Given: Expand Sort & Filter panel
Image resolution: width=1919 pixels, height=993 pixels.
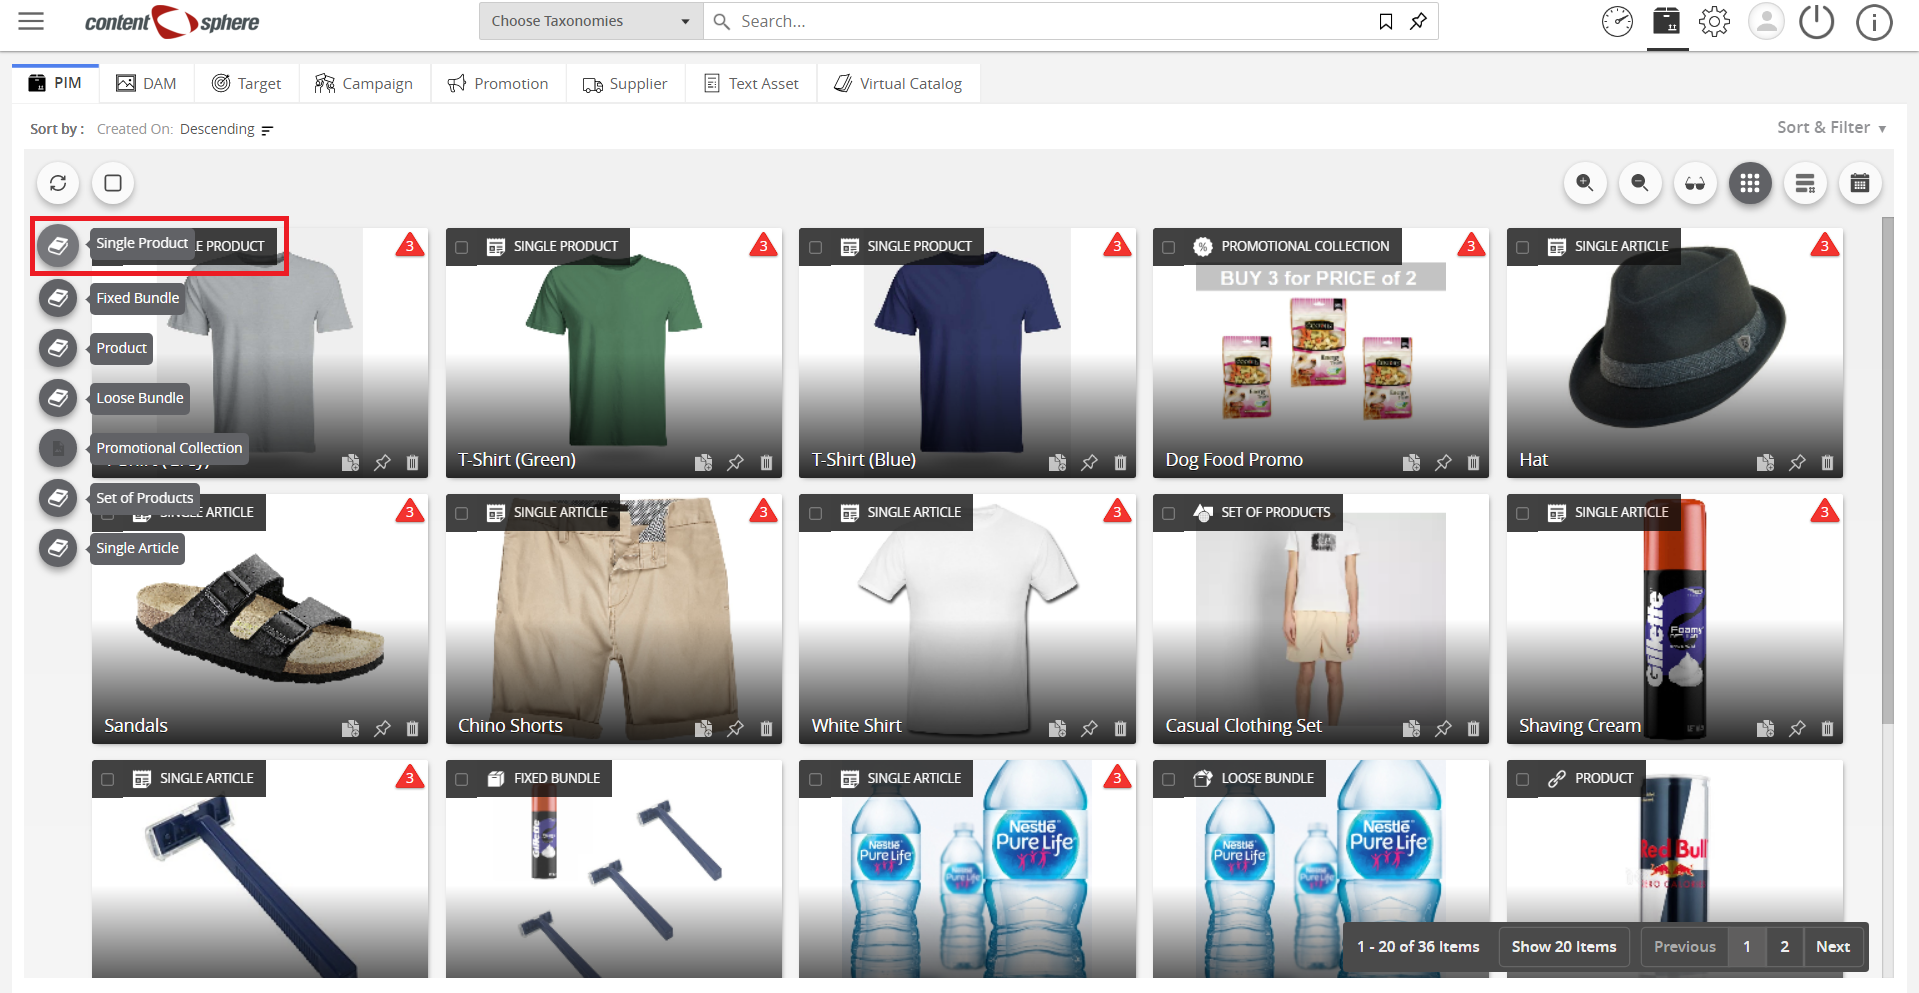Looking at the screenshot, I should (x=1831, y=128).
